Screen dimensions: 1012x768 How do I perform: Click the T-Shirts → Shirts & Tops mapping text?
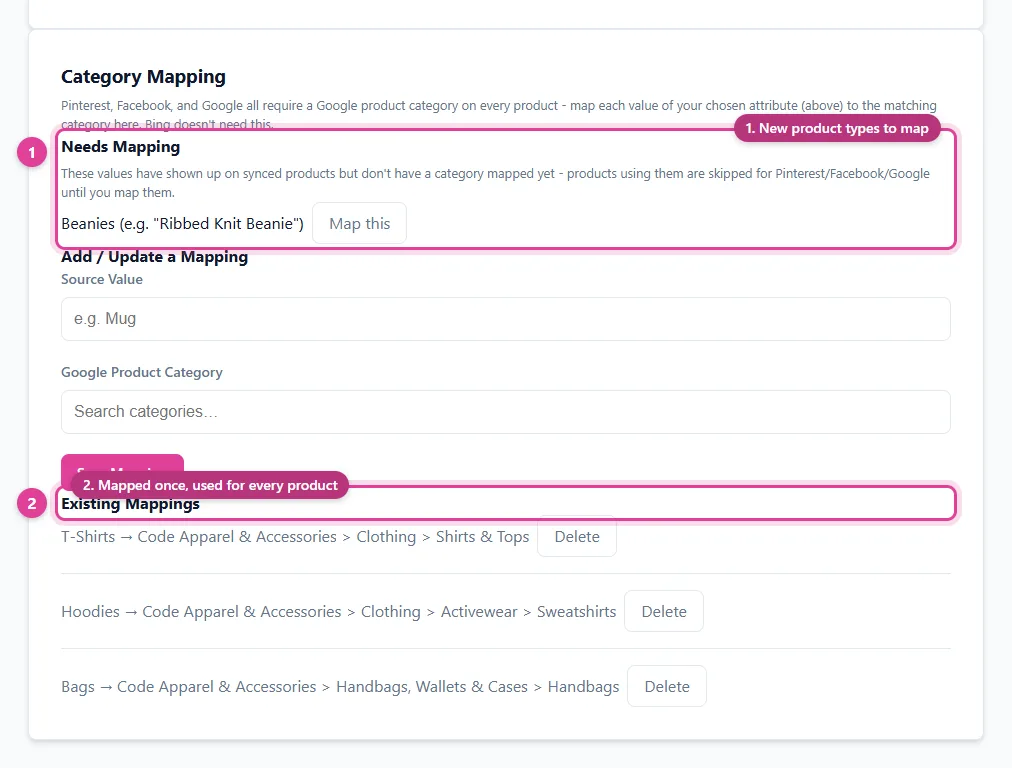coord(295,537)
